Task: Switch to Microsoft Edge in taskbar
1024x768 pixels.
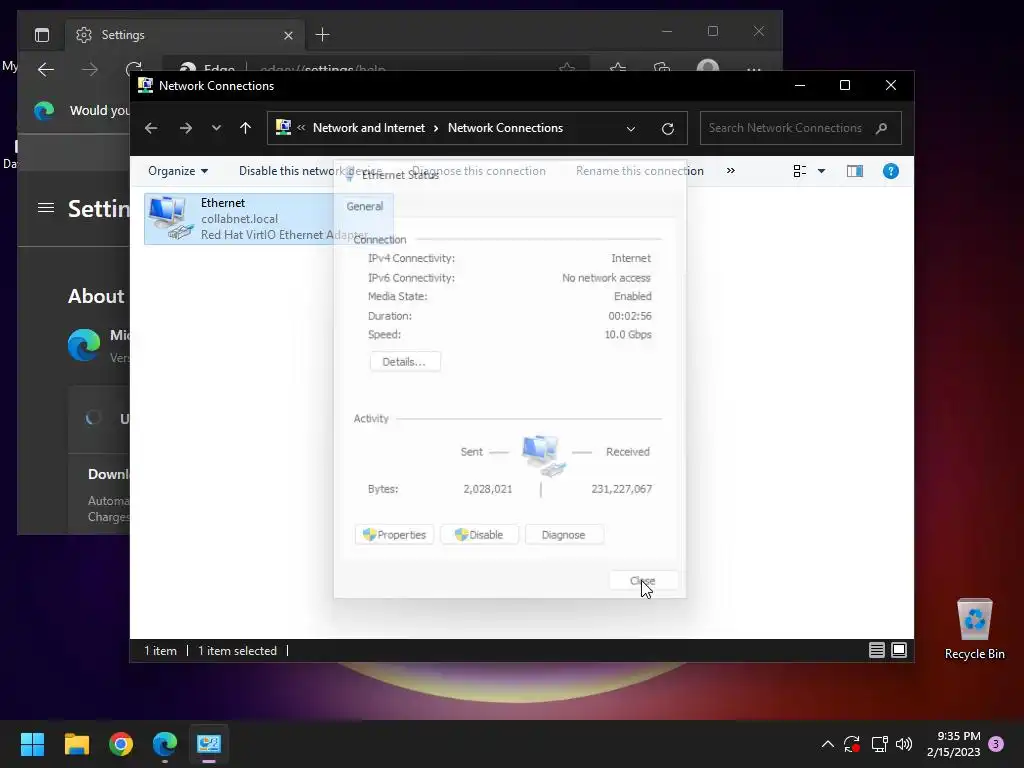Action: click(165, 744)
